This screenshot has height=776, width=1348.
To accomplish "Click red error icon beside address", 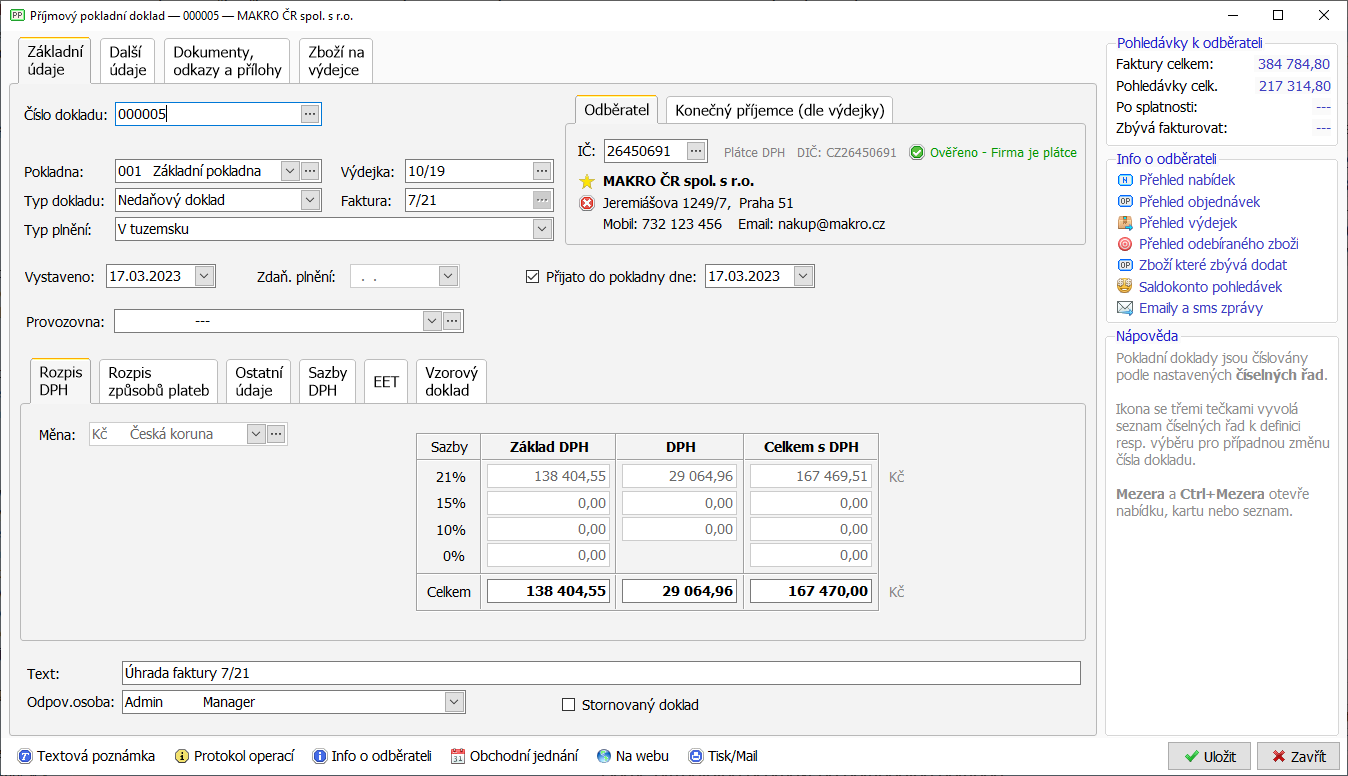I will point(587,203).
